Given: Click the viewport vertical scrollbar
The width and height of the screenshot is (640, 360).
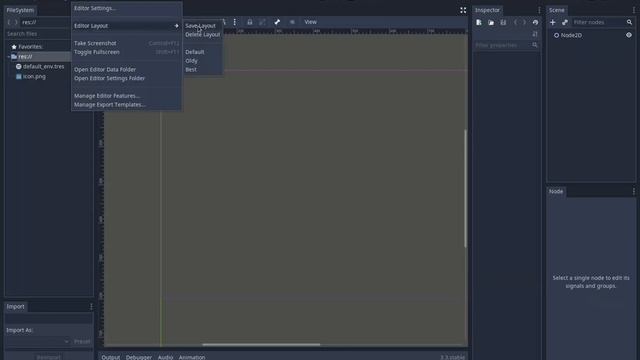Looking at the screenshot, I should [465, 189].
